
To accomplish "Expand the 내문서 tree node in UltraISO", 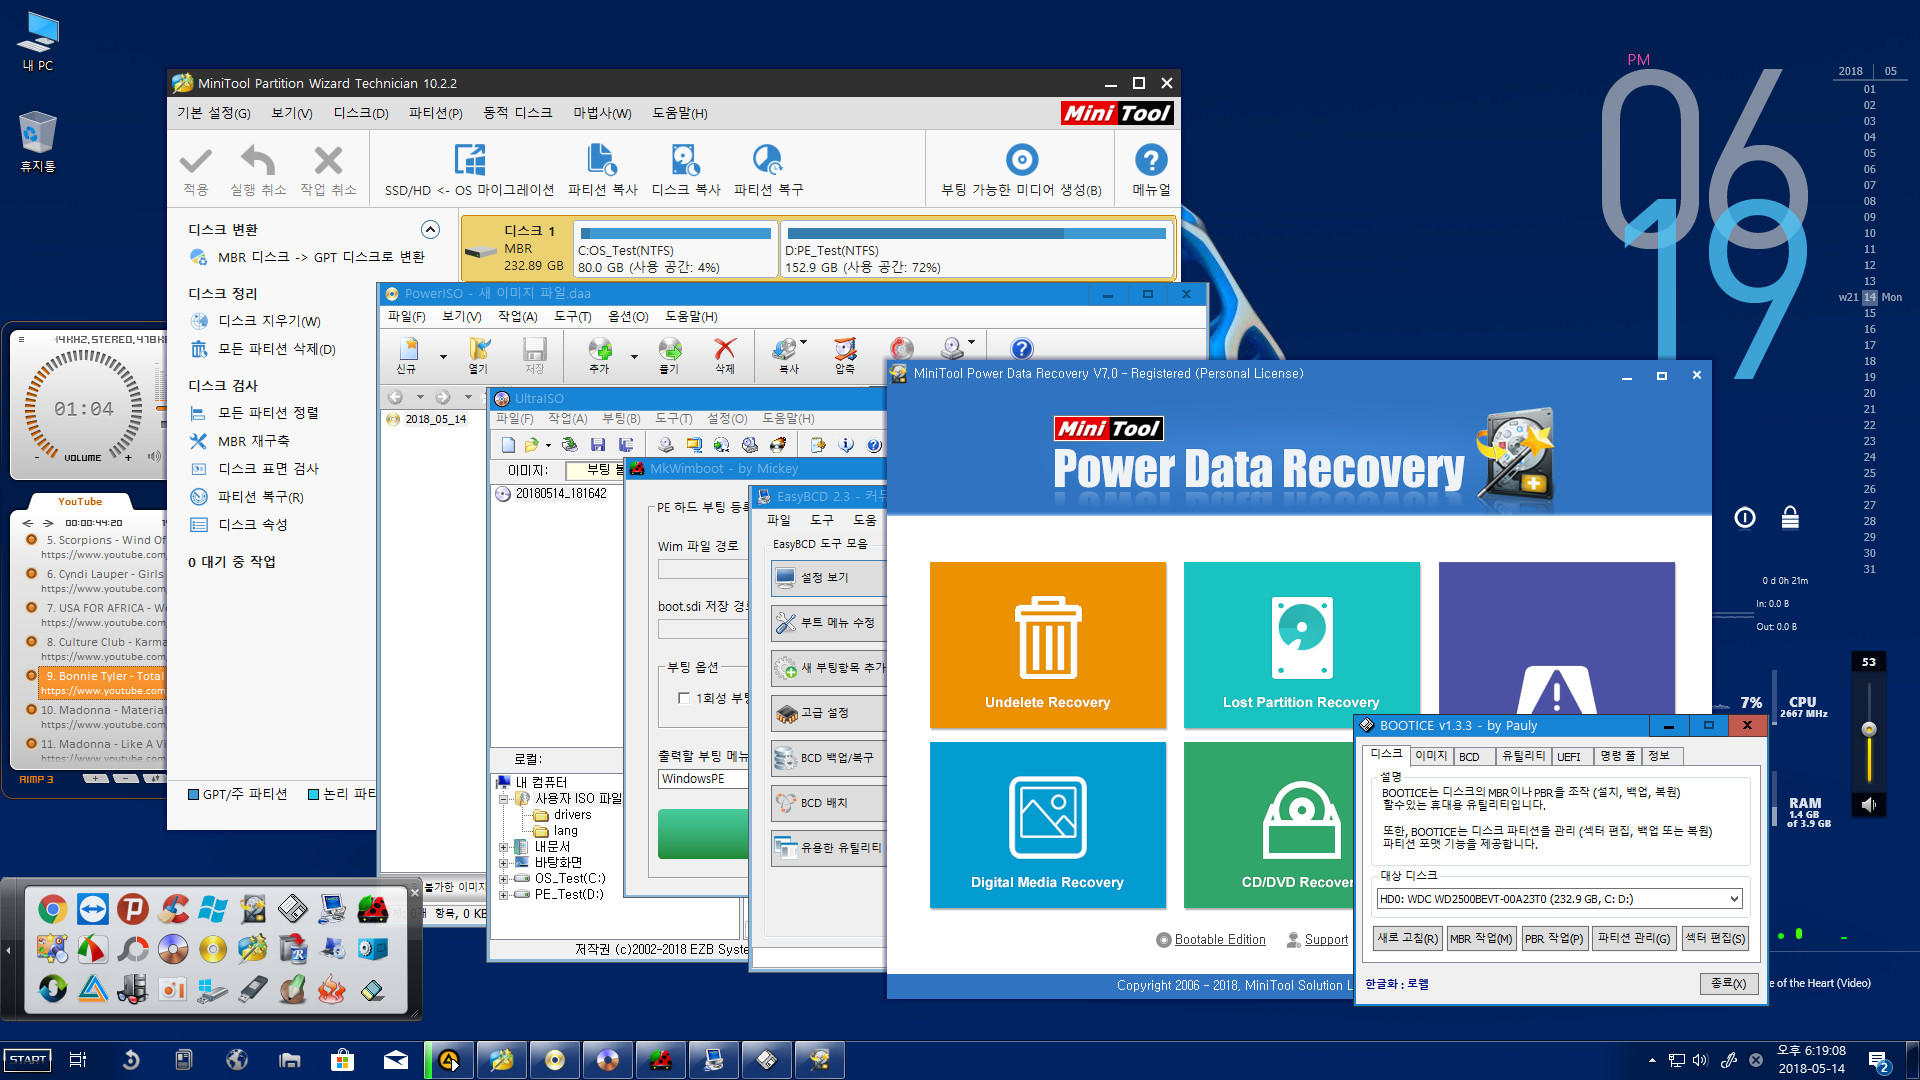I will coord(504,847).
